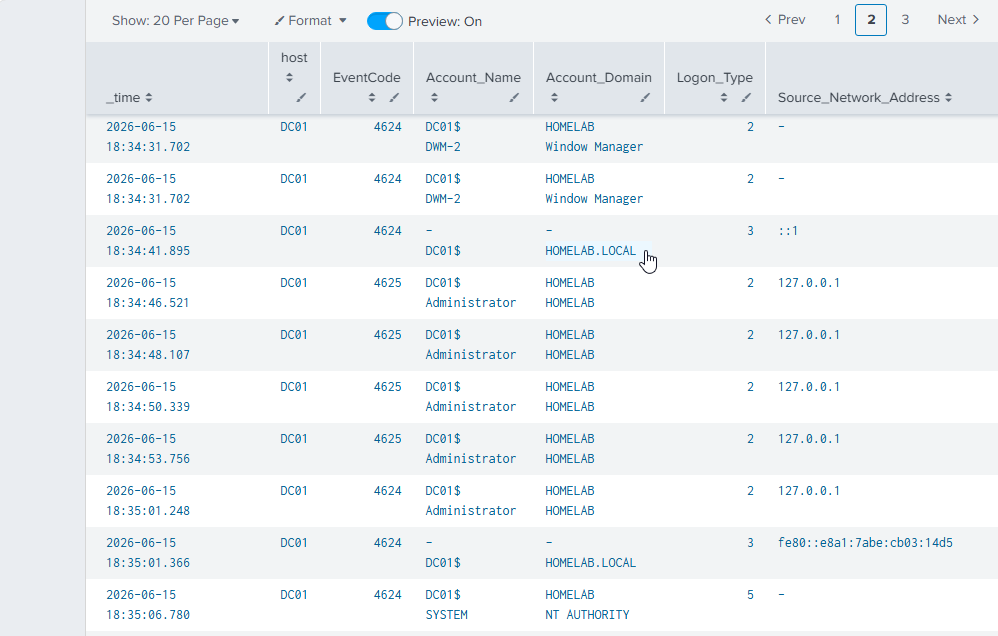
Task: Click the Prev page button
Action: (x=785, y=20)
